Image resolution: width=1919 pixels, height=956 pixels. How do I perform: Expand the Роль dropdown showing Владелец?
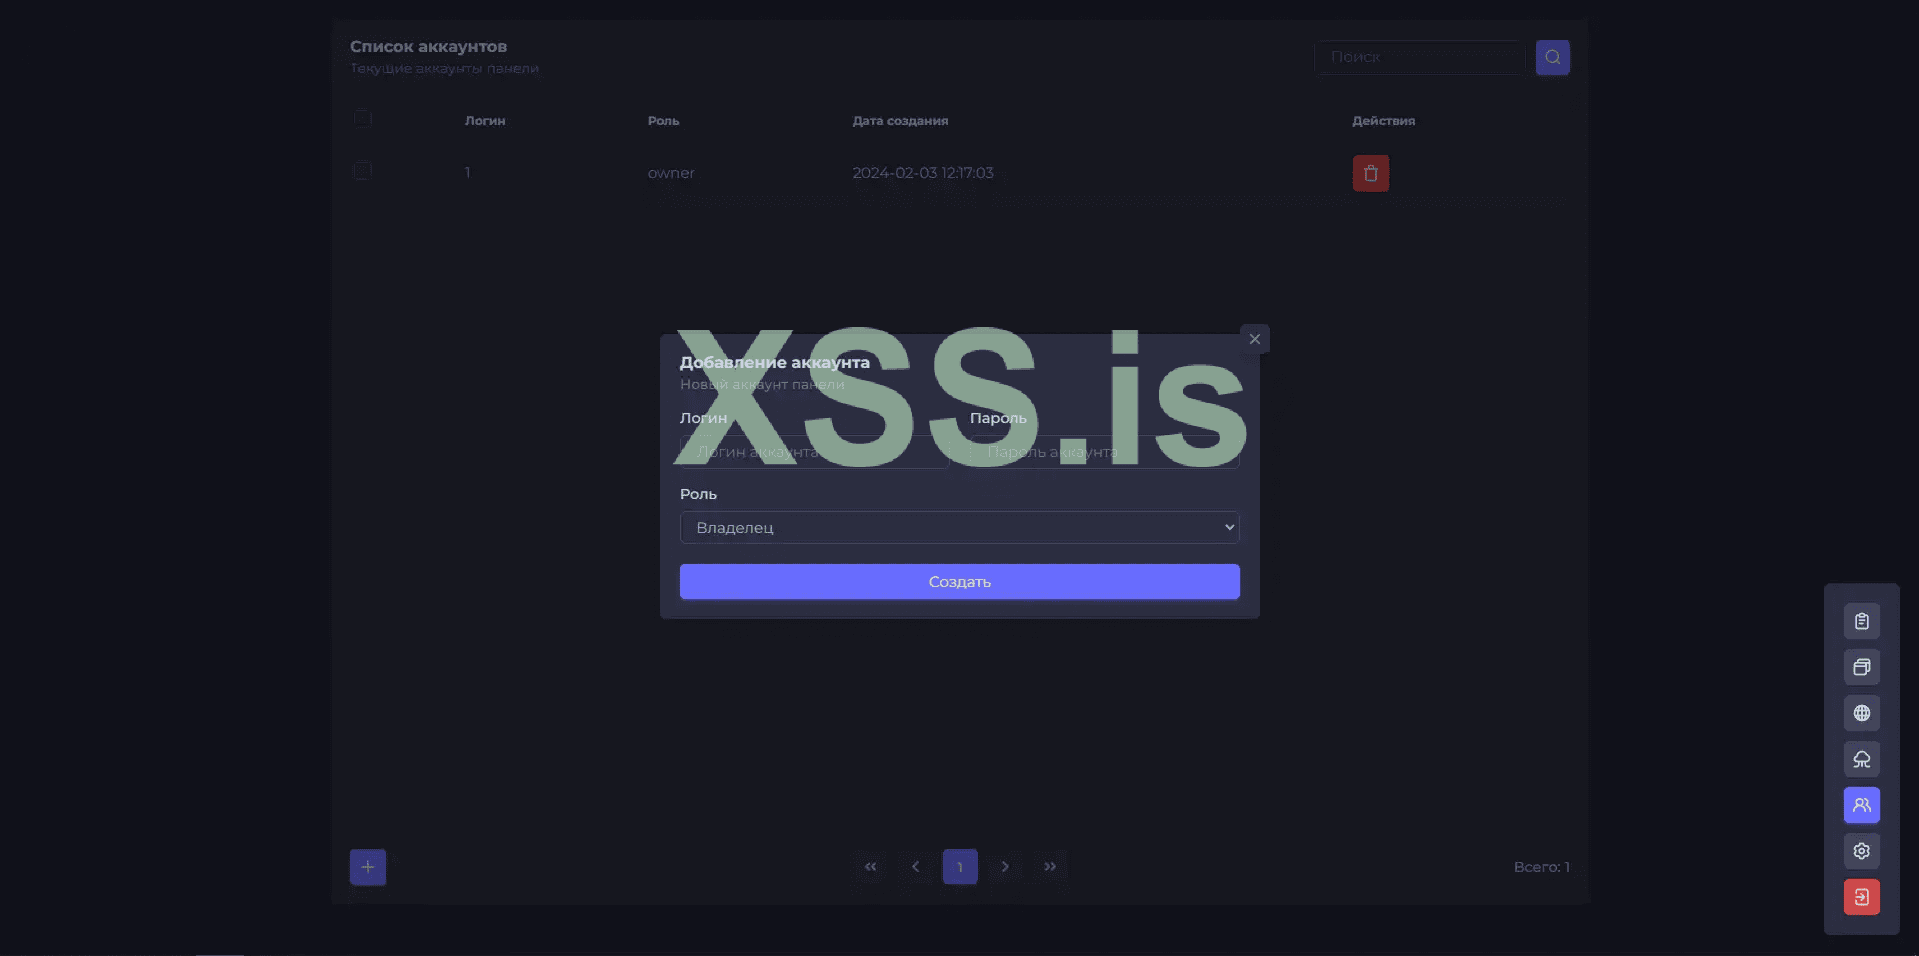click(960, 527)
